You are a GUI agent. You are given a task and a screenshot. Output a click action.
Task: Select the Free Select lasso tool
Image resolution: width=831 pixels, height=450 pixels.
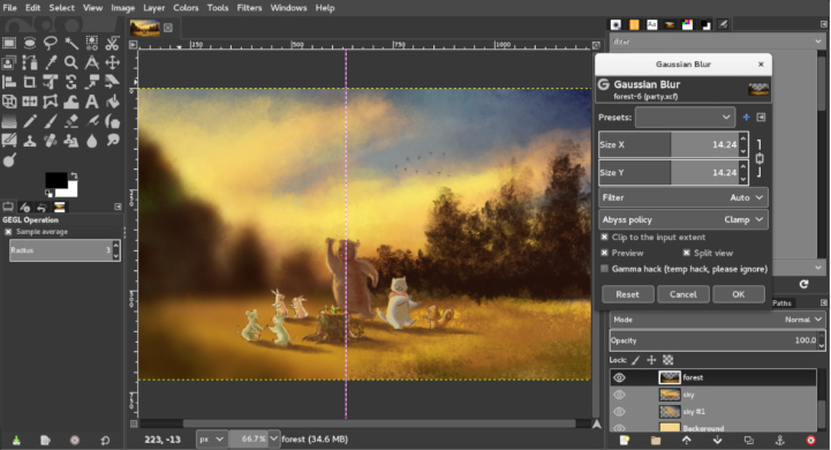point(50,43)
